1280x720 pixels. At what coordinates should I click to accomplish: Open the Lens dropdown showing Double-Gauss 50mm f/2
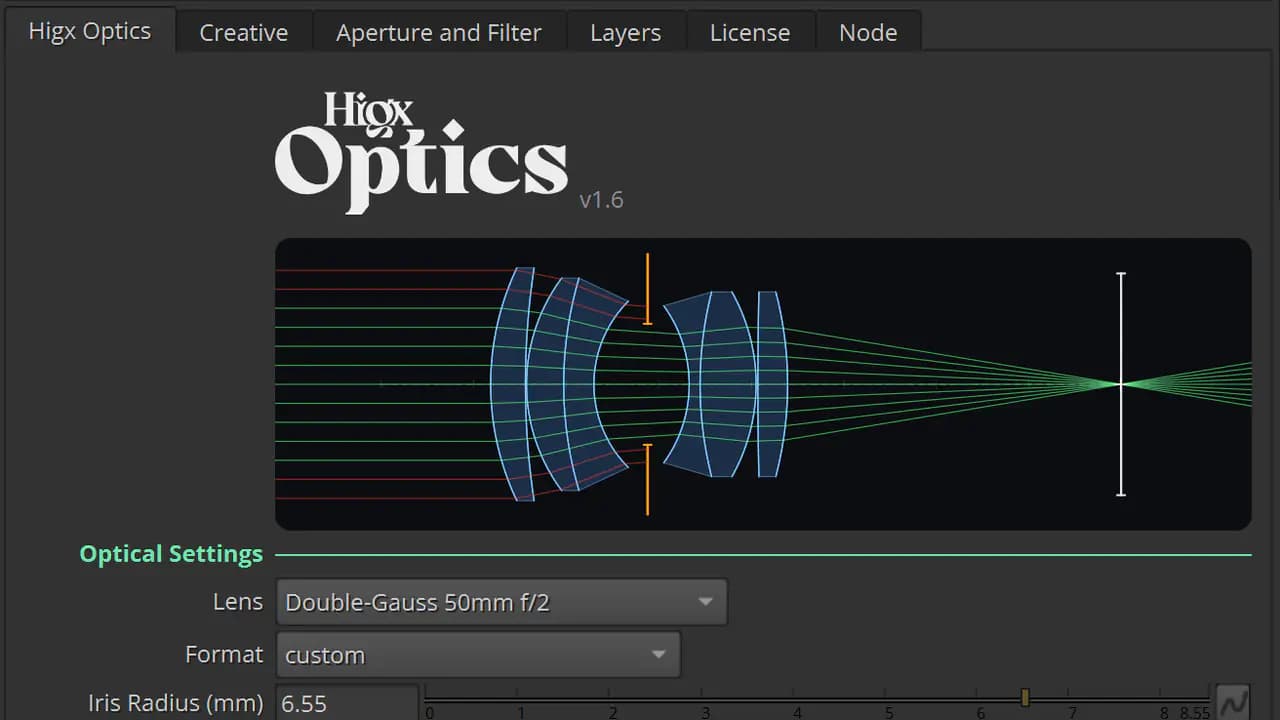tap(501, 602)
